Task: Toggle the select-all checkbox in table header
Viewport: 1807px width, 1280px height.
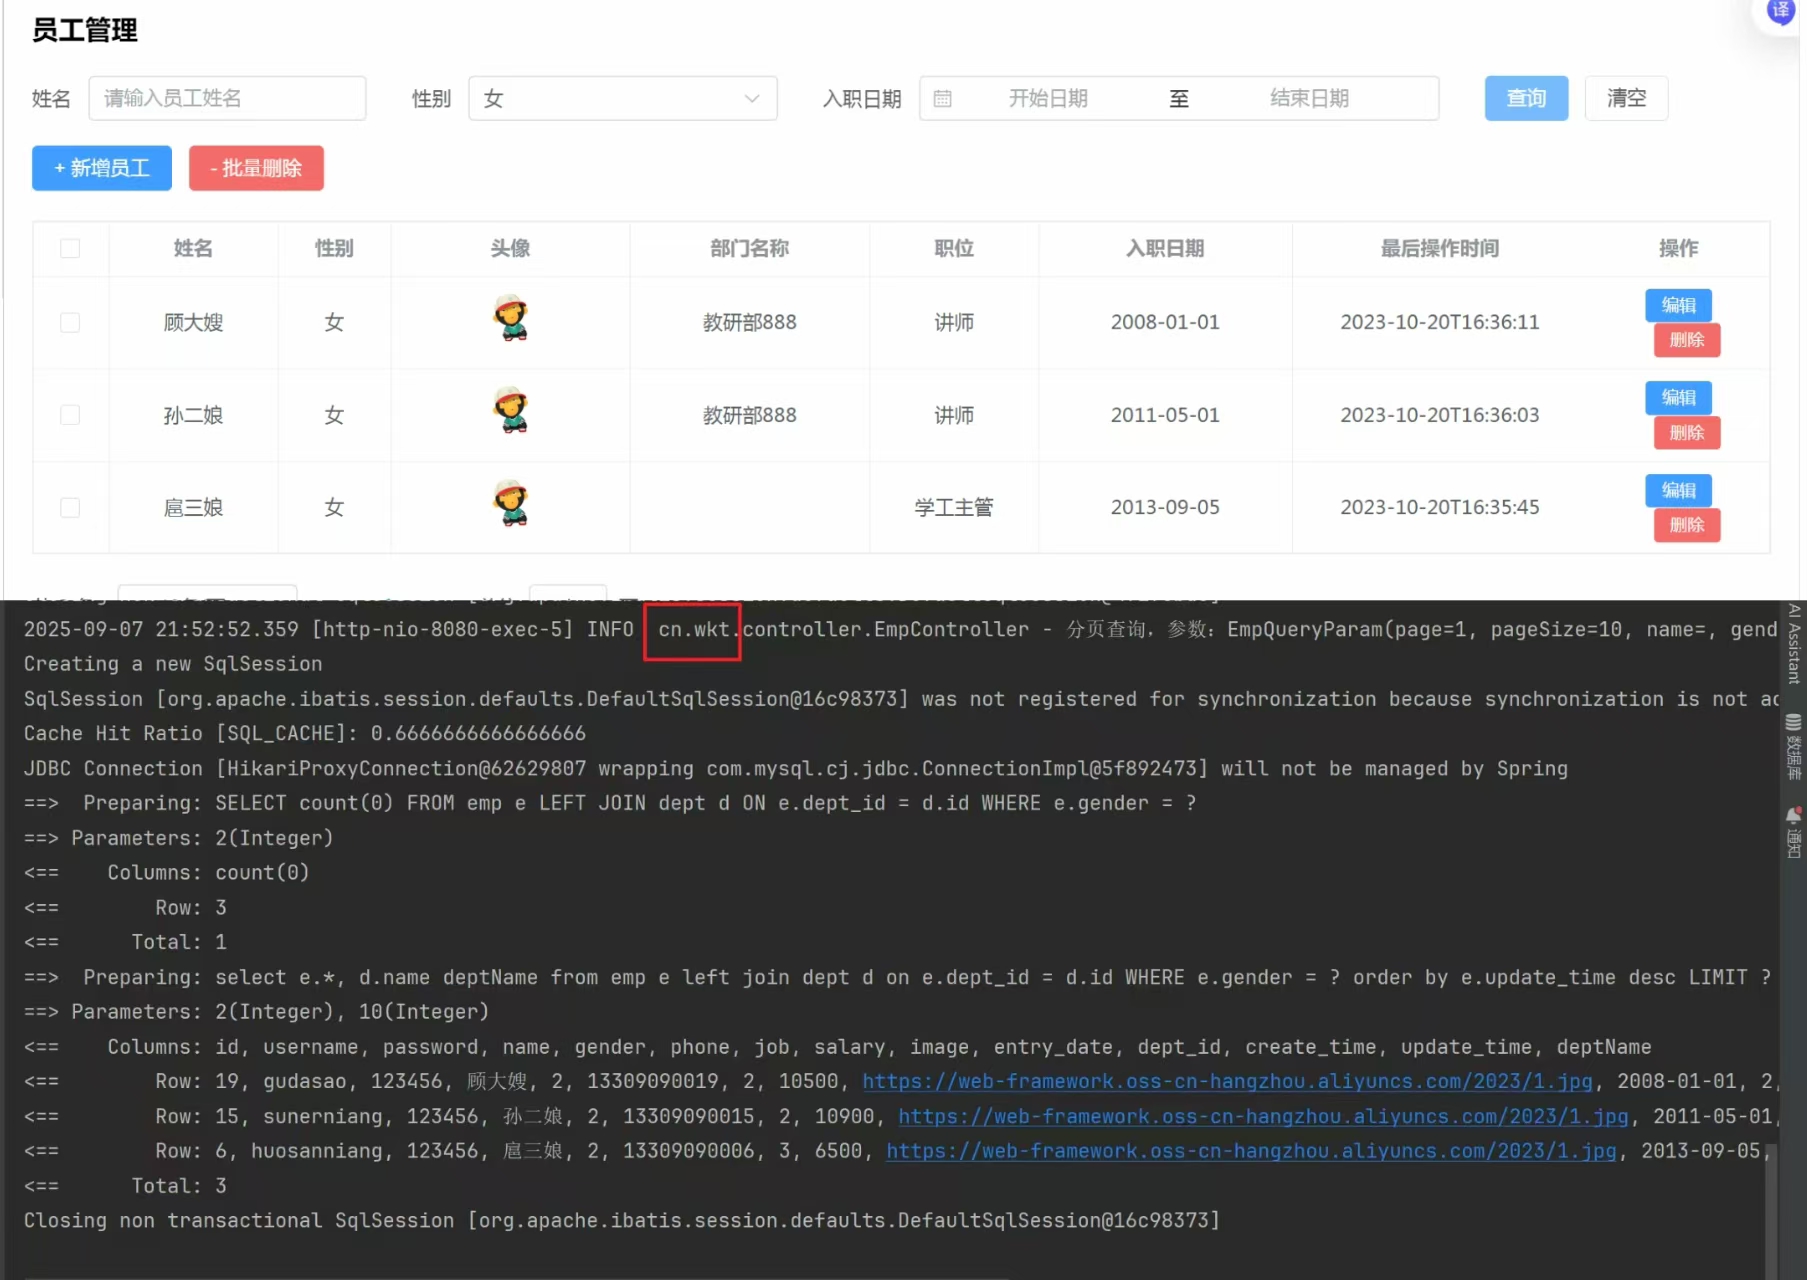Action: pos(70,248)
